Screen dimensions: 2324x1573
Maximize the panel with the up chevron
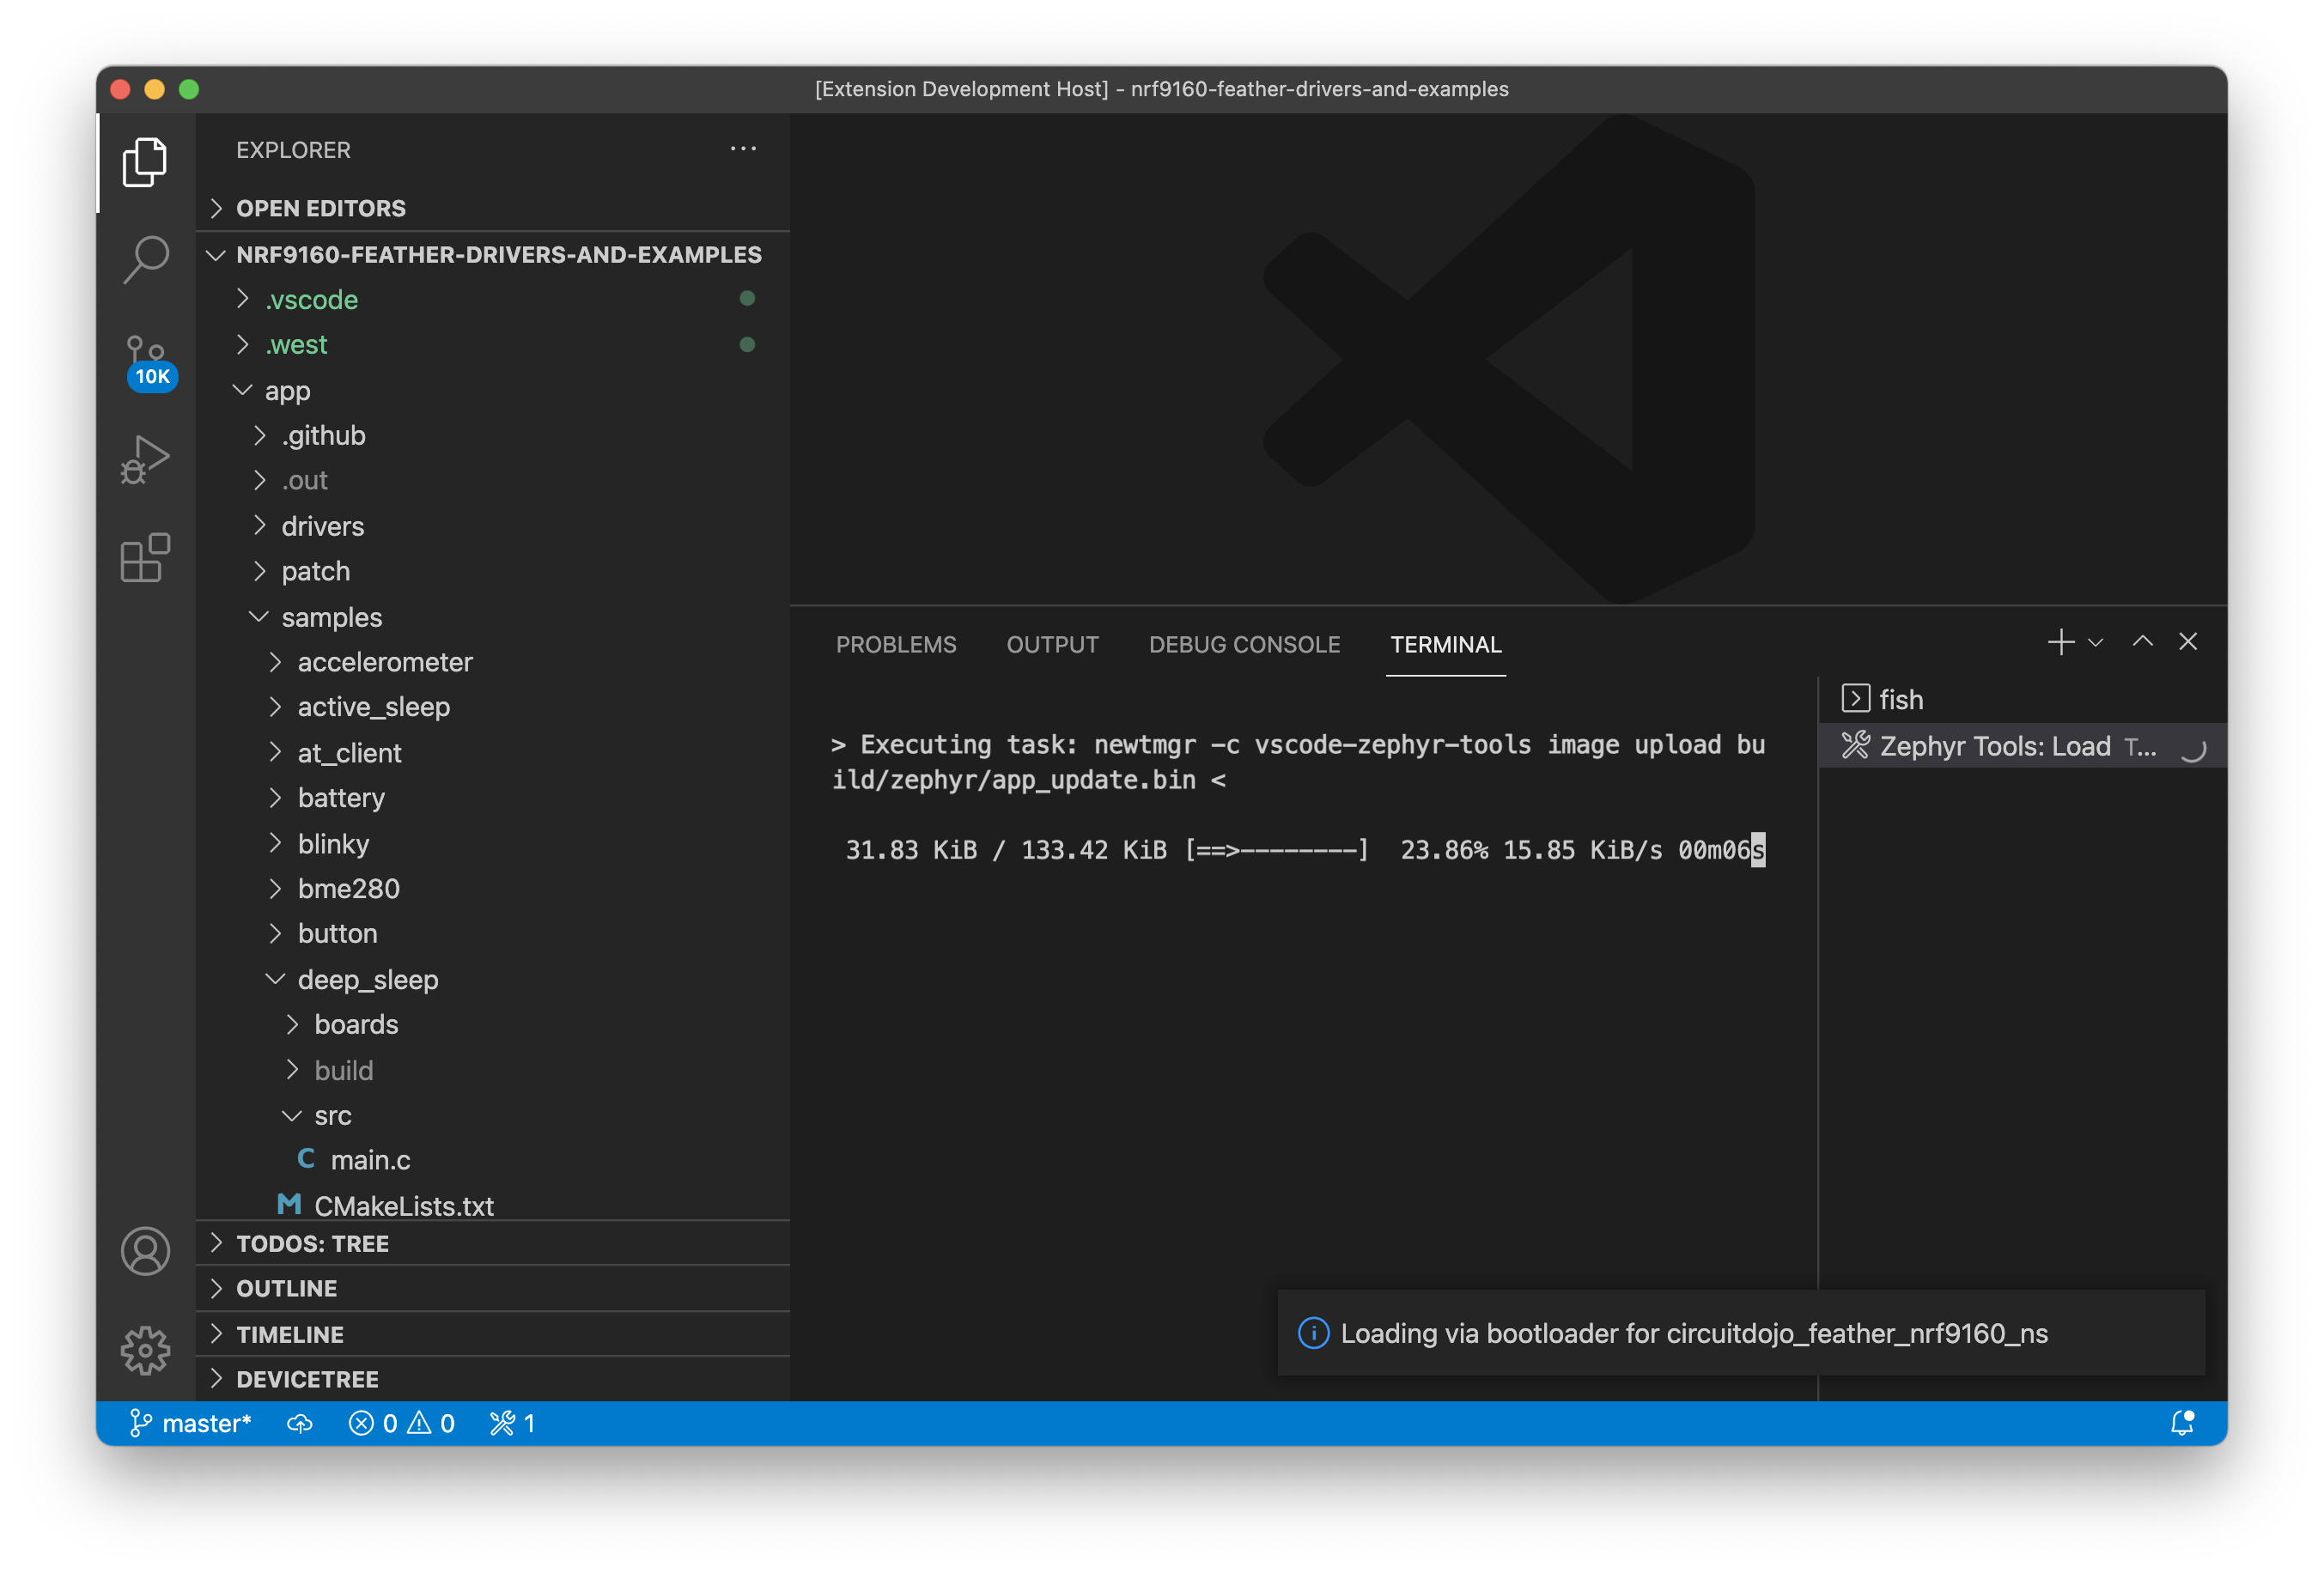click(2142, 642)
